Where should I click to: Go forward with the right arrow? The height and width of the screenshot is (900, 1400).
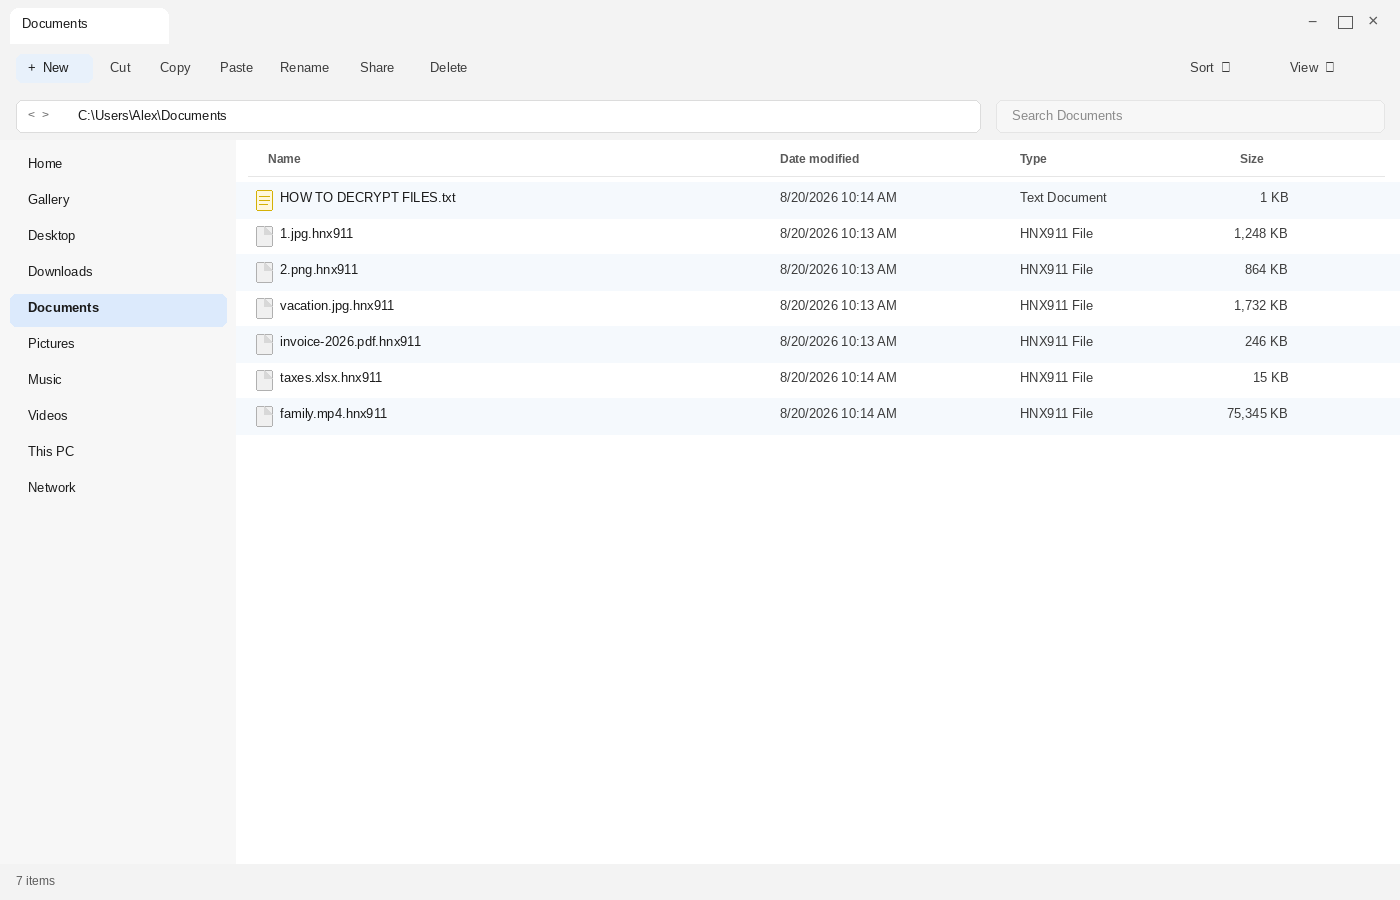(x=45, y=115)
